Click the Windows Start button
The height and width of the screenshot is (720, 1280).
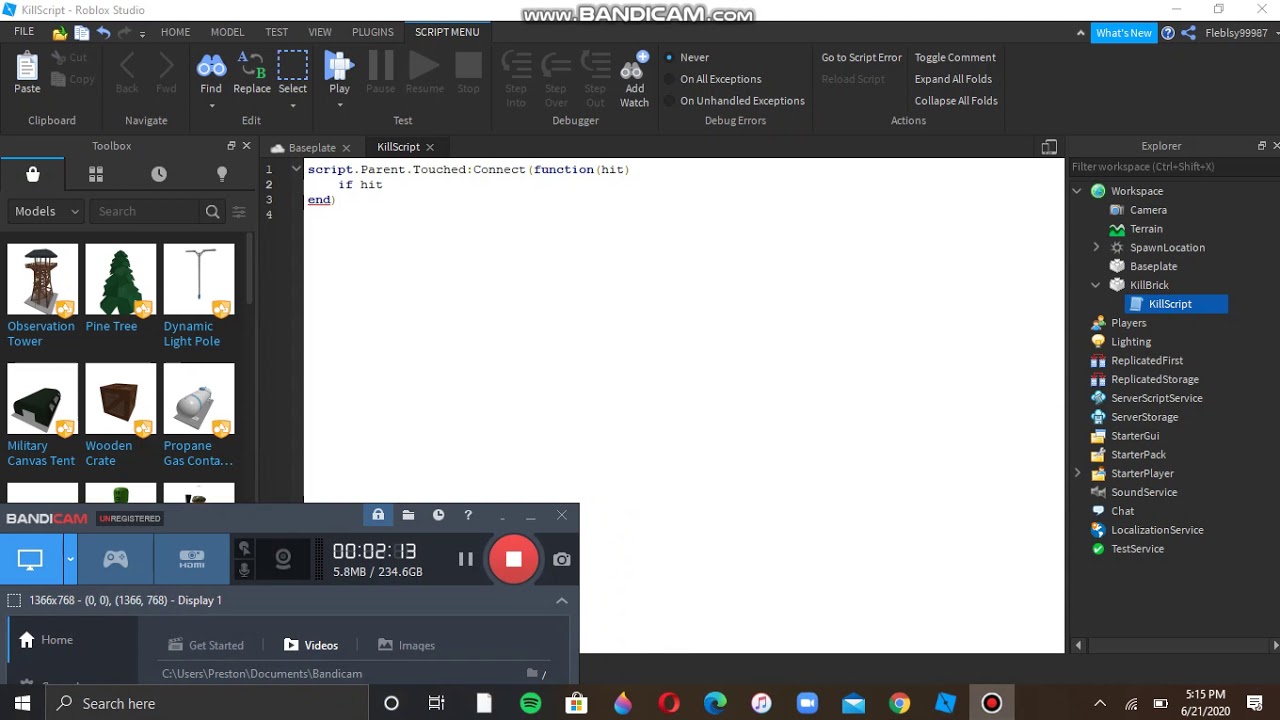tap(22, 703)
